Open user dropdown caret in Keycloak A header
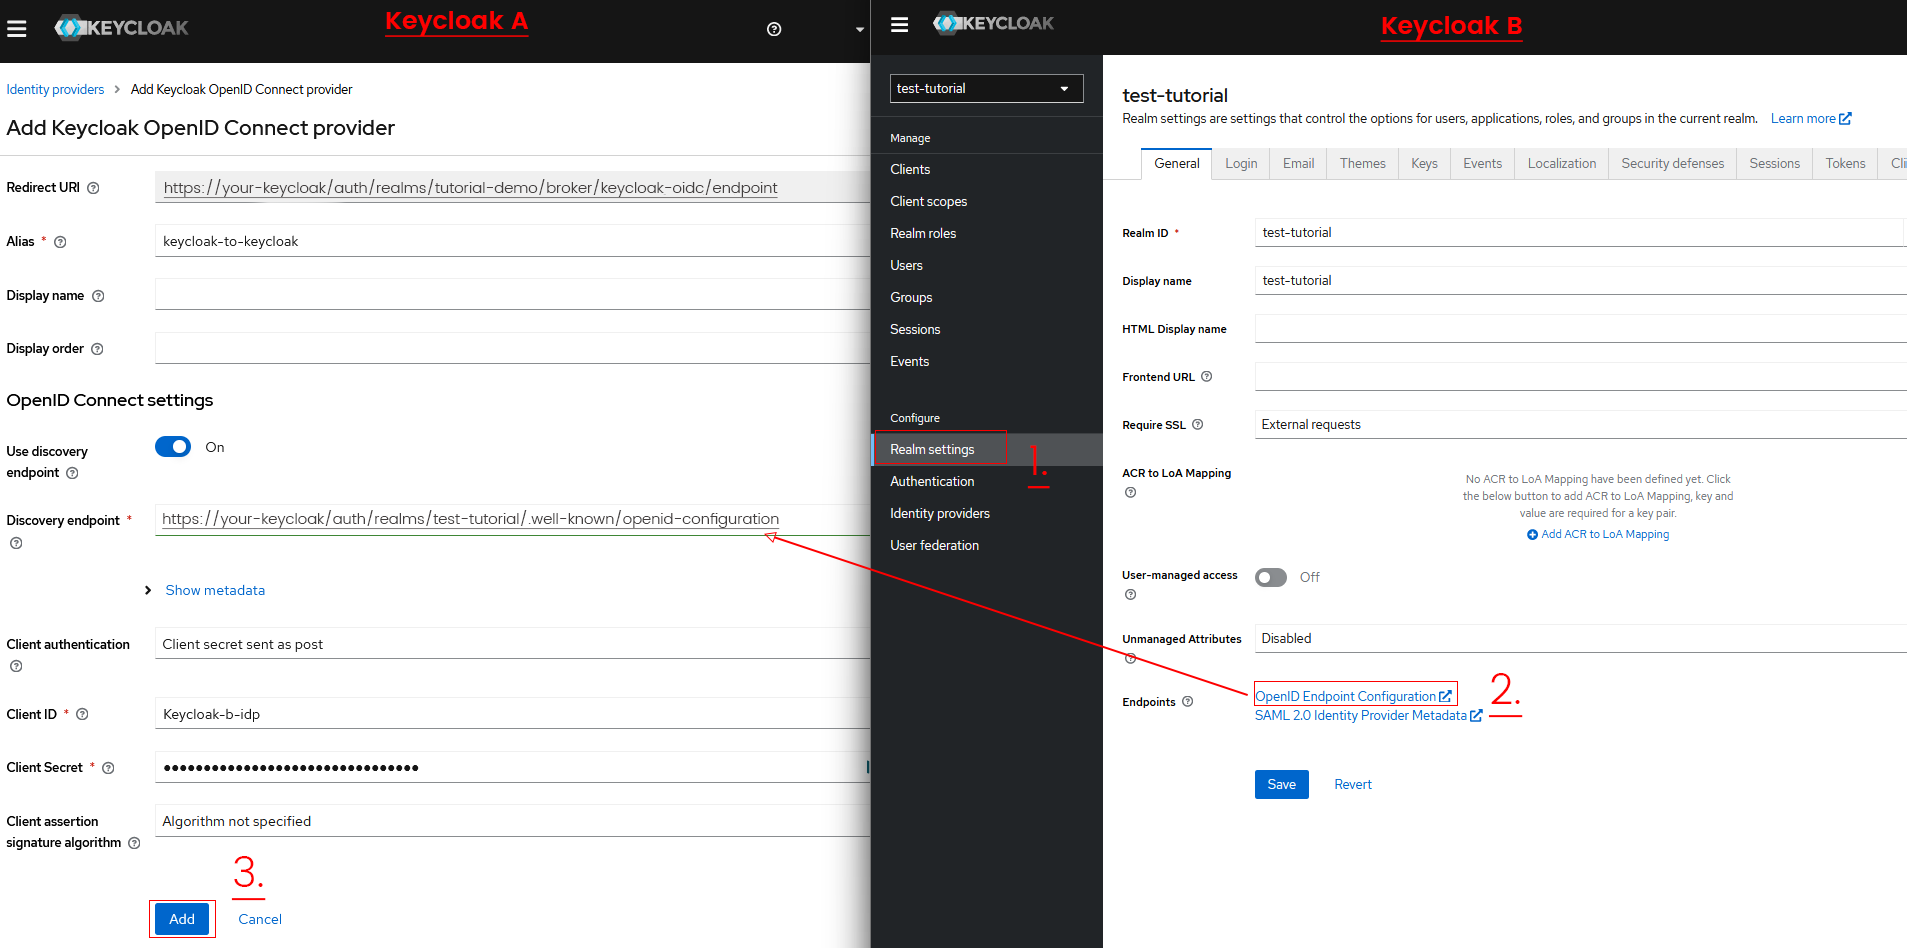This screenshot has width=1907, height=948. click(860, 30)
